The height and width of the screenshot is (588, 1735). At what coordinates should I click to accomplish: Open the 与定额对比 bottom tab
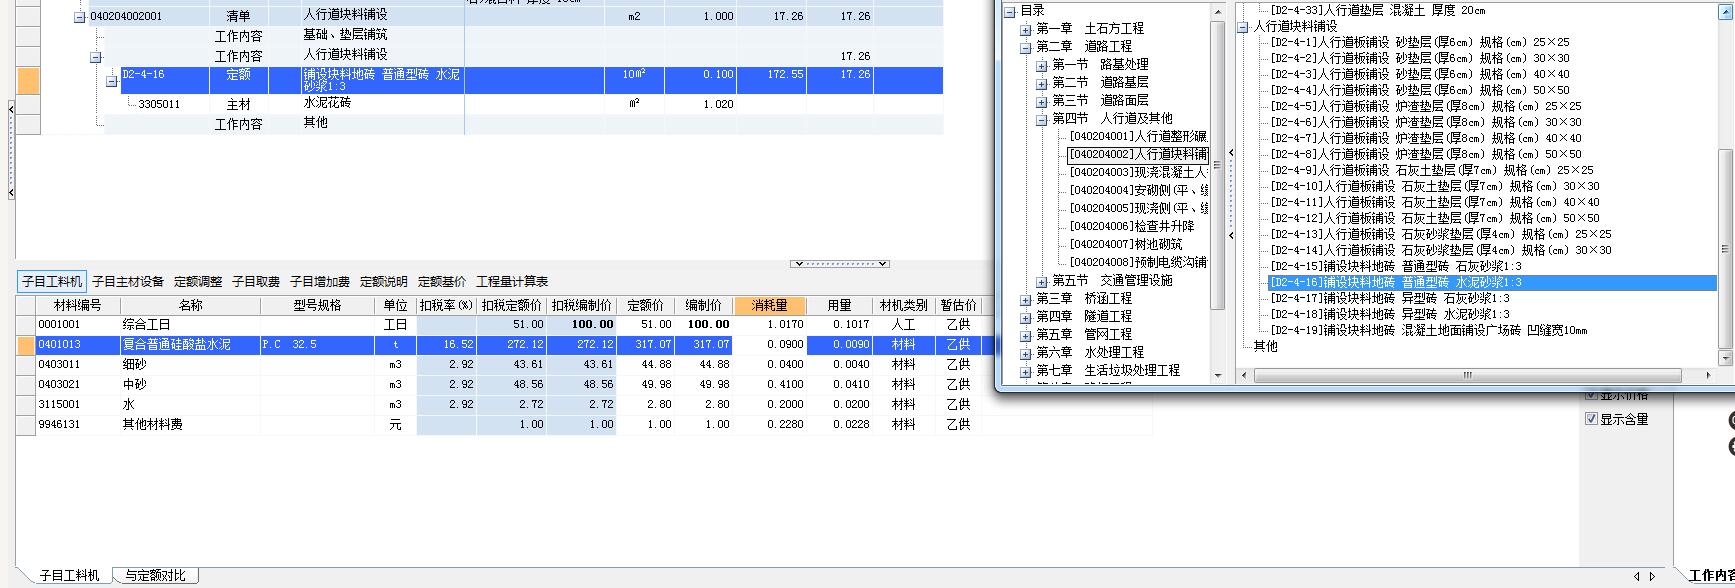point(155,575)
